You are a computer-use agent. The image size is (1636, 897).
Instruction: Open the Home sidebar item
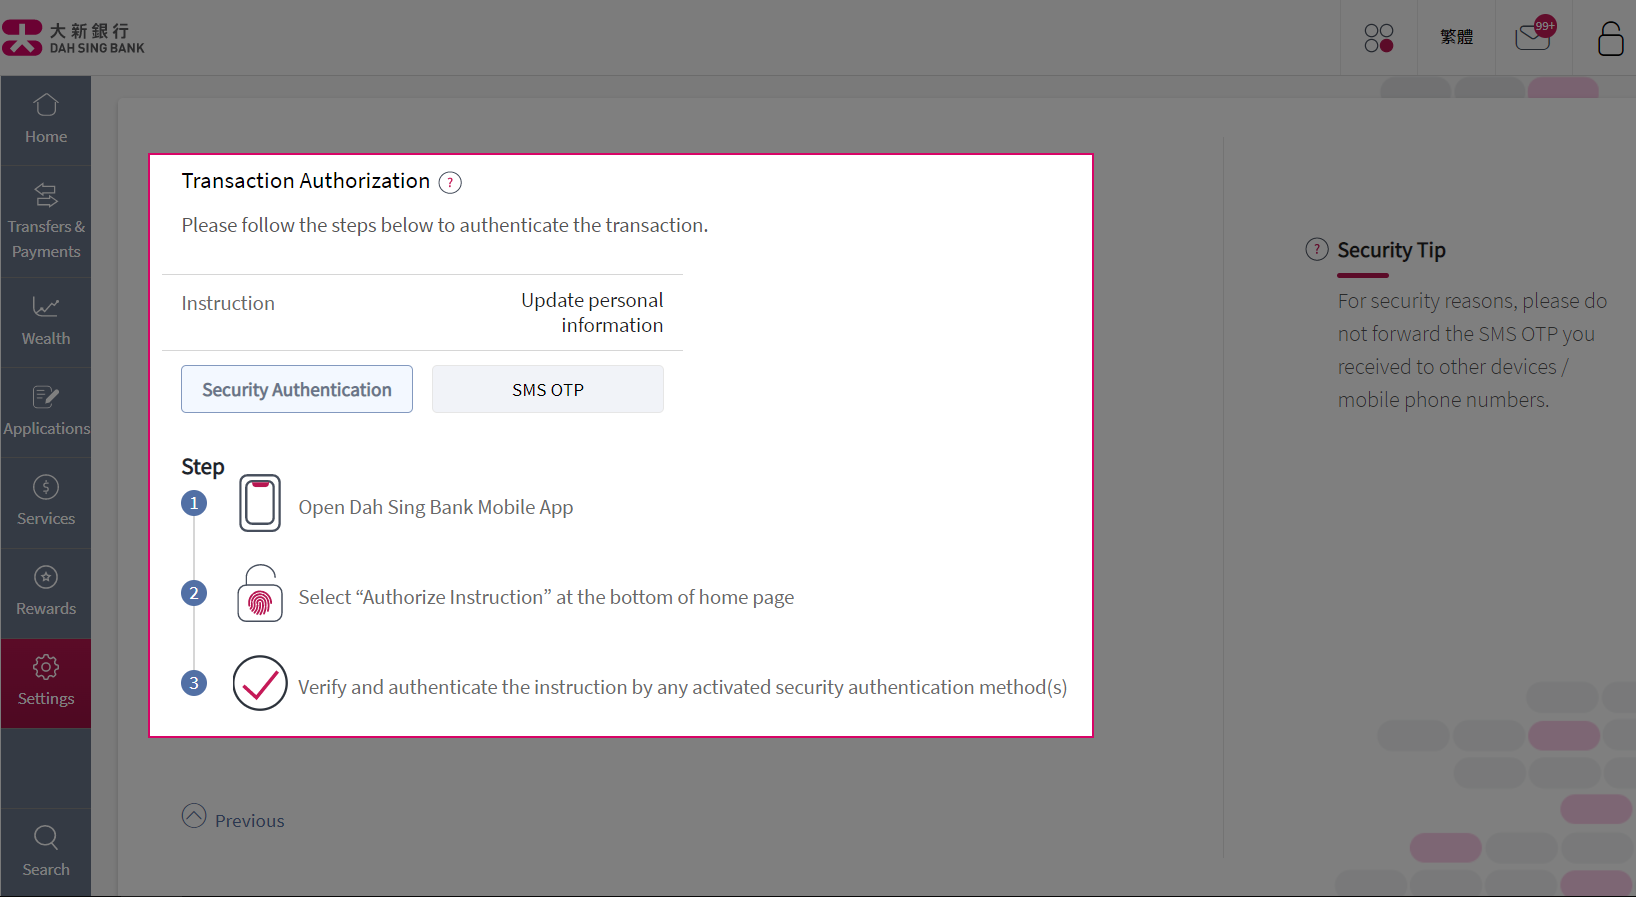[46, 120]
